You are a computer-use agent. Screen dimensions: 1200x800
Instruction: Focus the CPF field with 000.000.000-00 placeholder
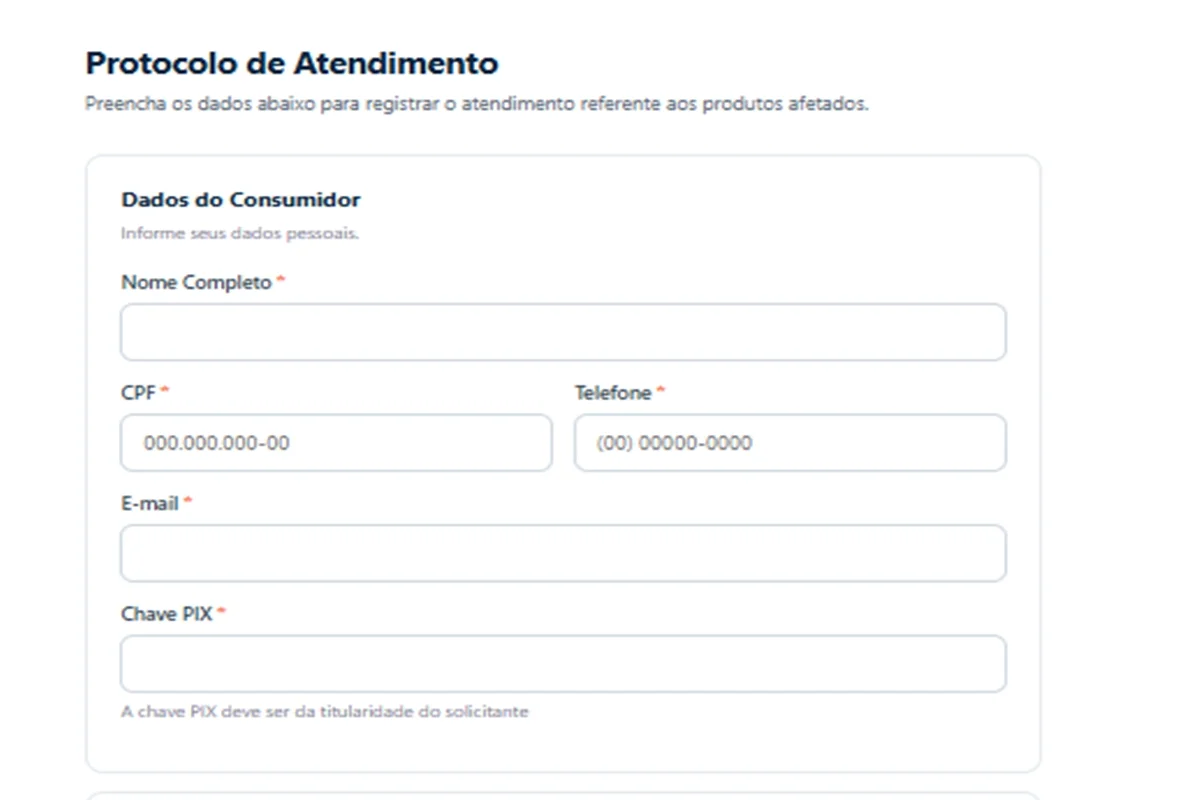click(336, 443)
